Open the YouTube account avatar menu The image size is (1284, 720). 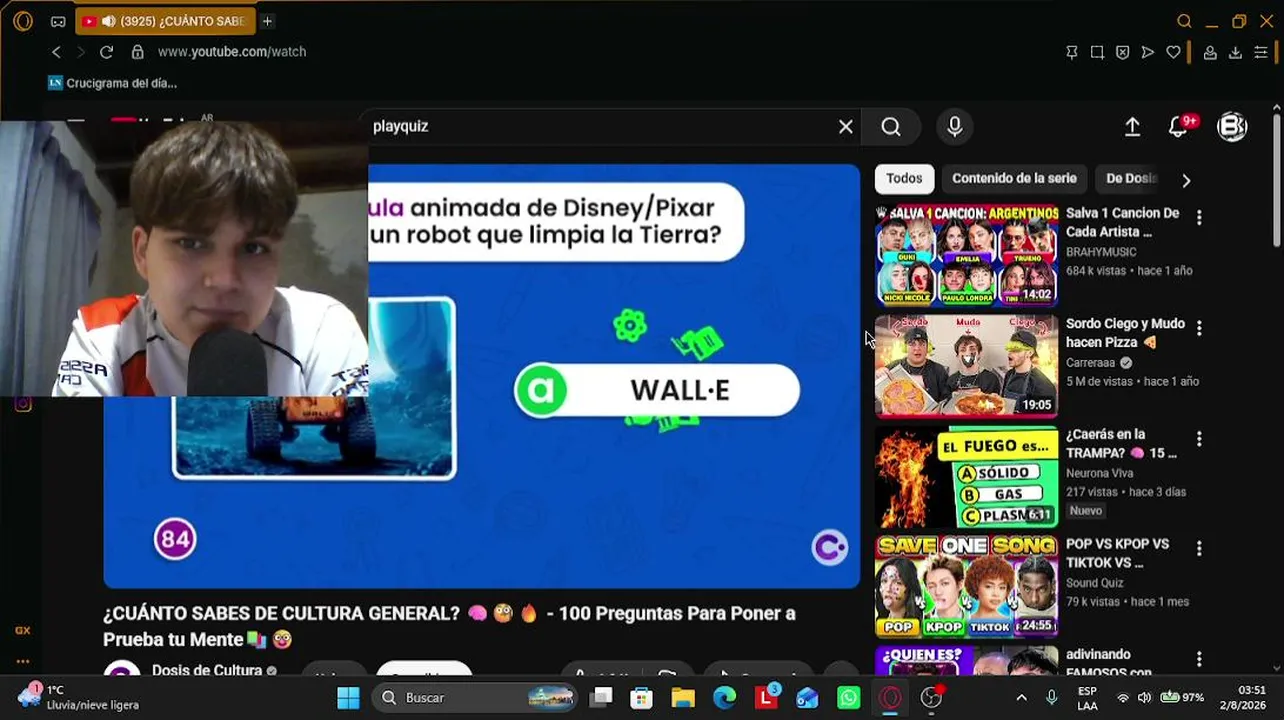click(x=1232, y=127)
